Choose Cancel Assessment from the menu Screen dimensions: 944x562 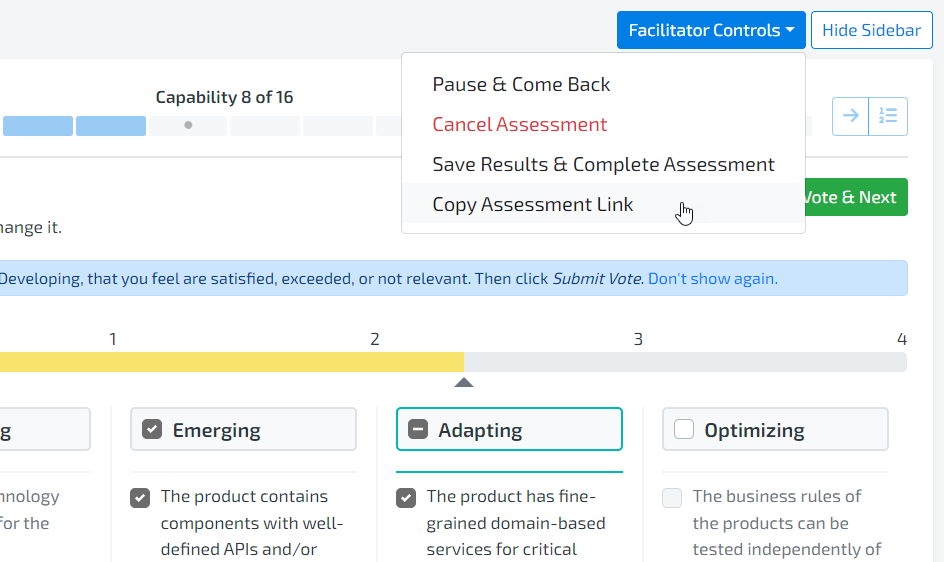[x=519, y=125]
